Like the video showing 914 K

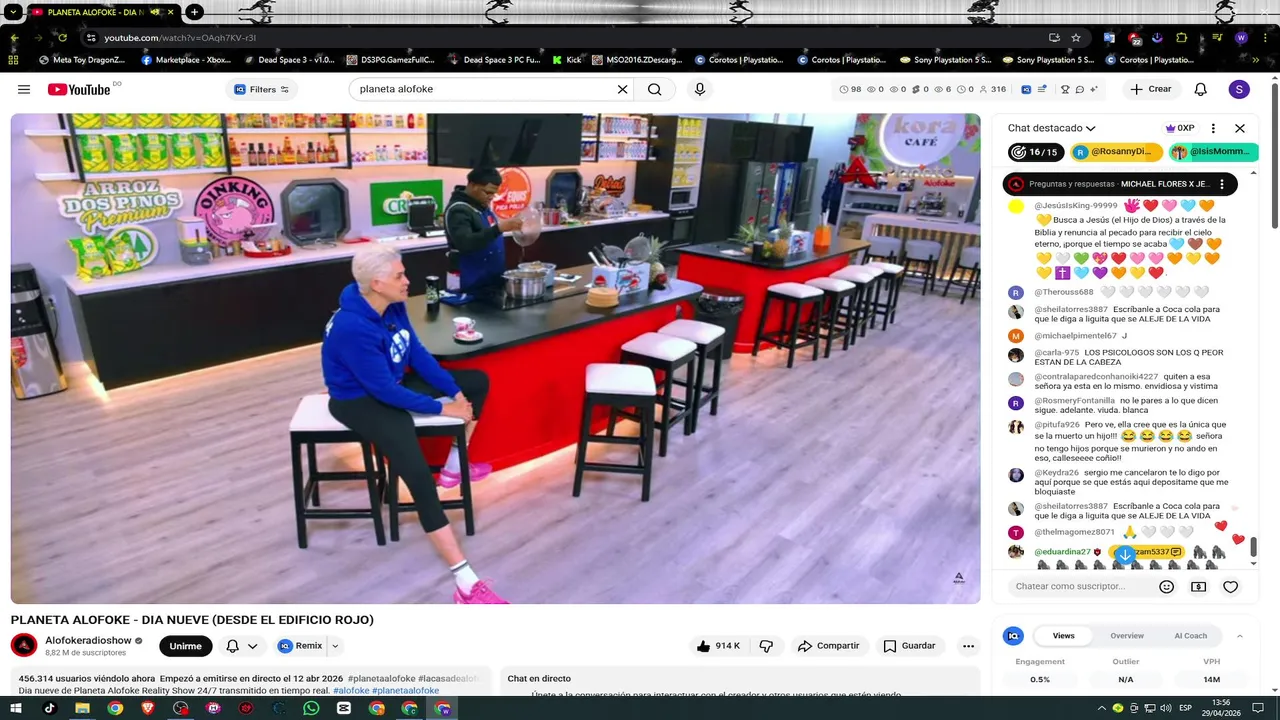[718, 646]
